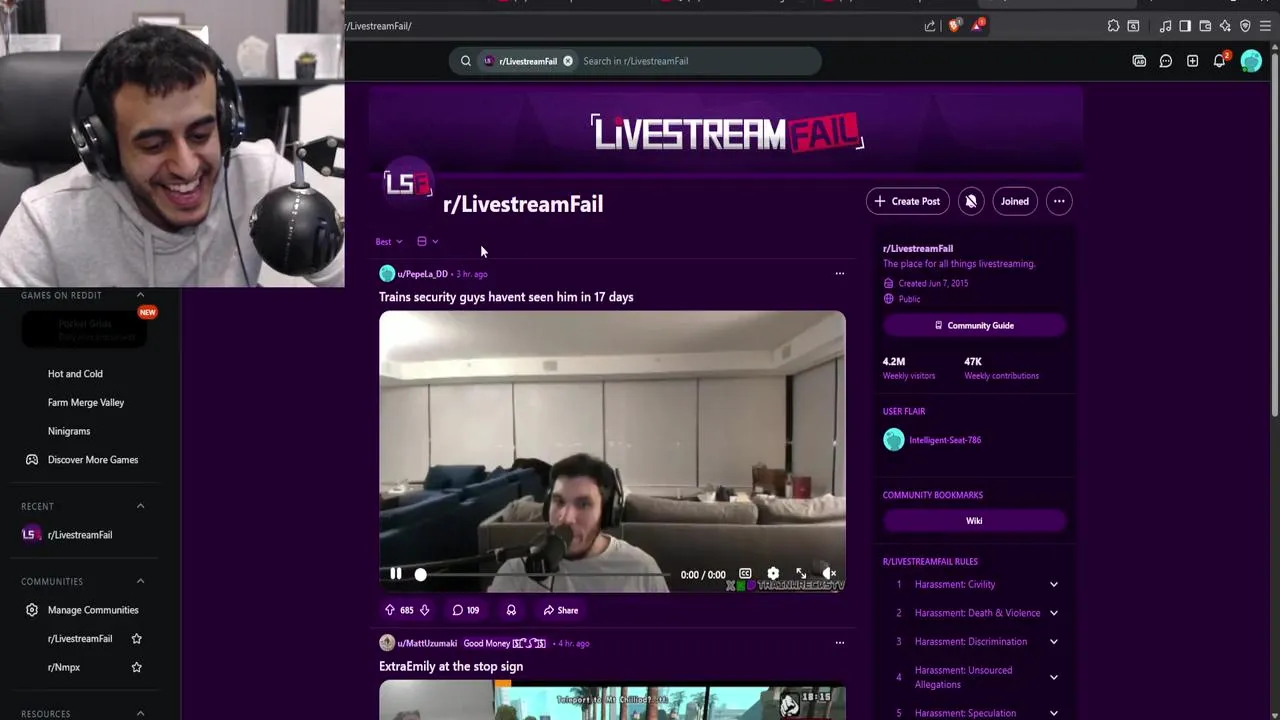This screenshot has width=1280, height=720.
Task: Open the Reddit advertise icon
Action: (x=1139, y=61)
